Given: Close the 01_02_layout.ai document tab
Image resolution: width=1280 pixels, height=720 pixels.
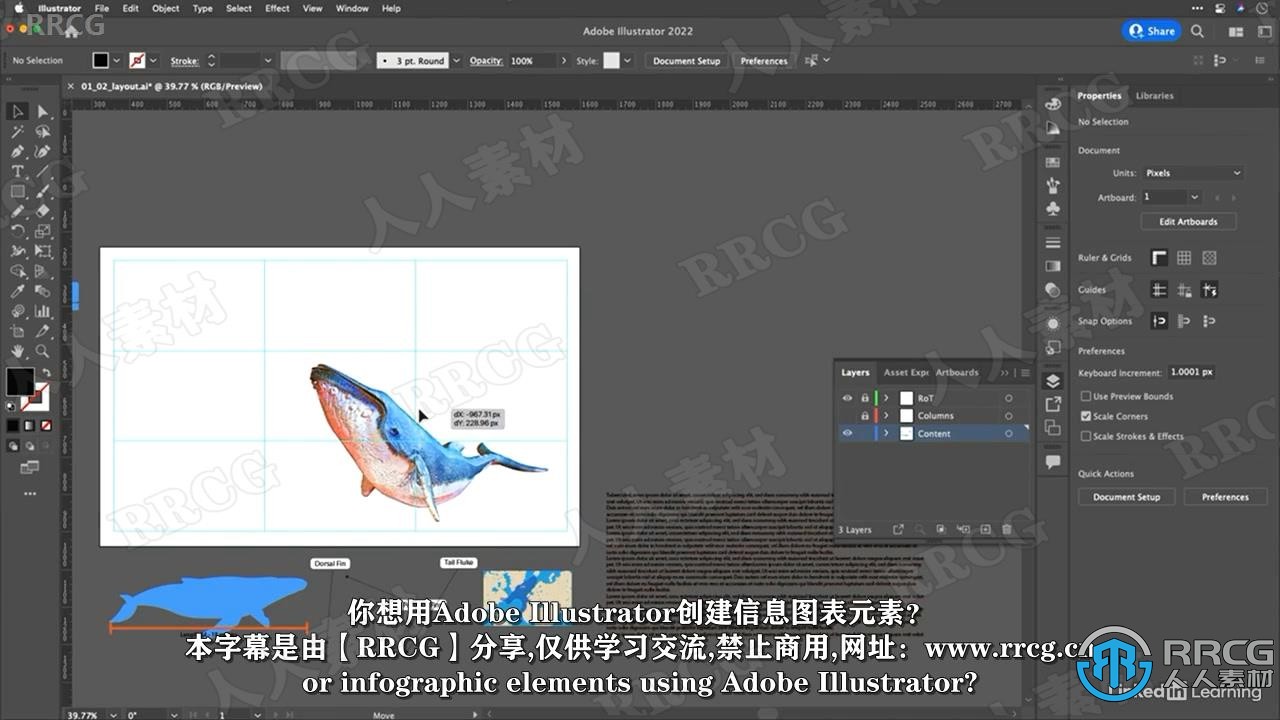Looking at the screenshot, I should click(70, 86).
